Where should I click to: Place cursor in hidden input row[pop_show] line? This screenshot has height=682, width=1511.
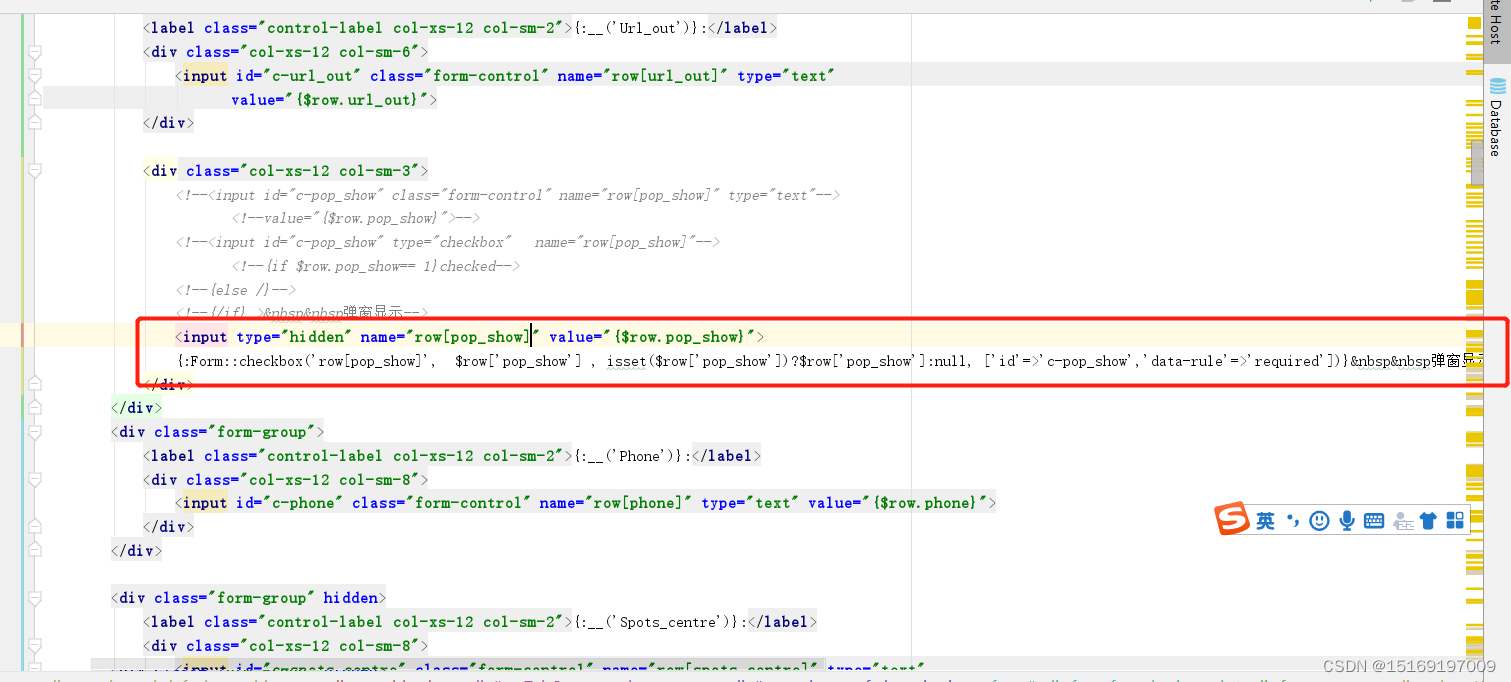(470, 337)
